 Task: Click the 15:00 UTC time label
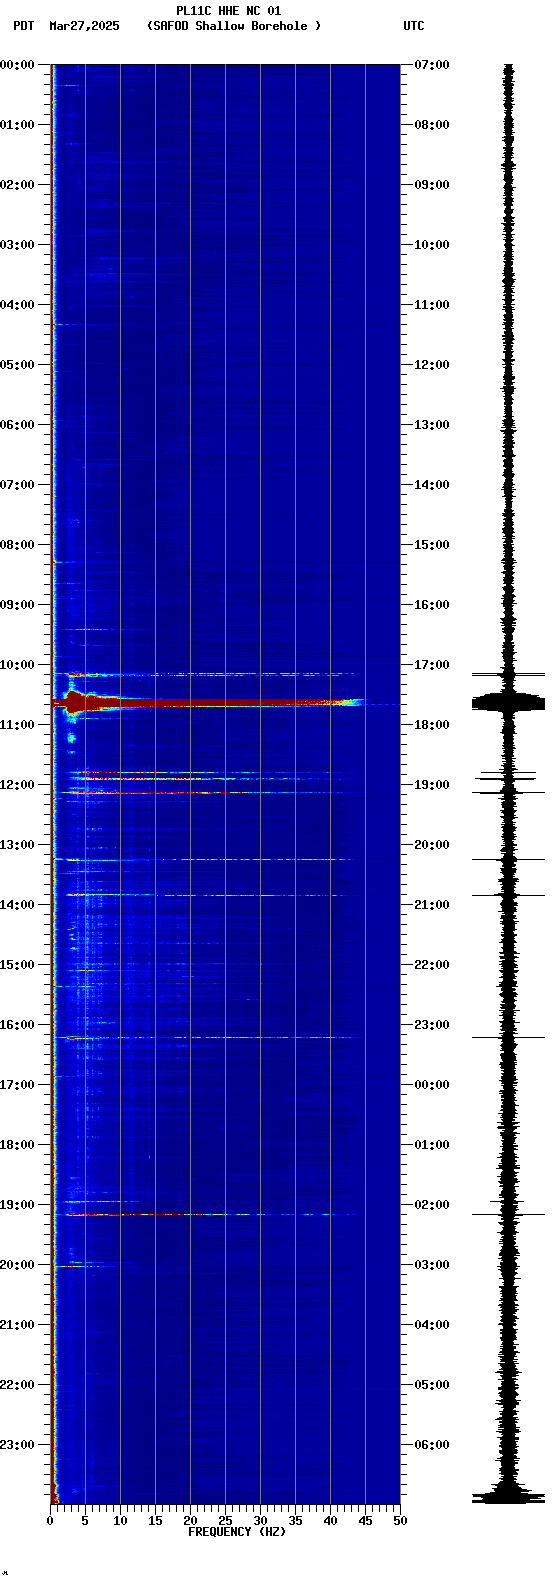(x=432, y=545)
